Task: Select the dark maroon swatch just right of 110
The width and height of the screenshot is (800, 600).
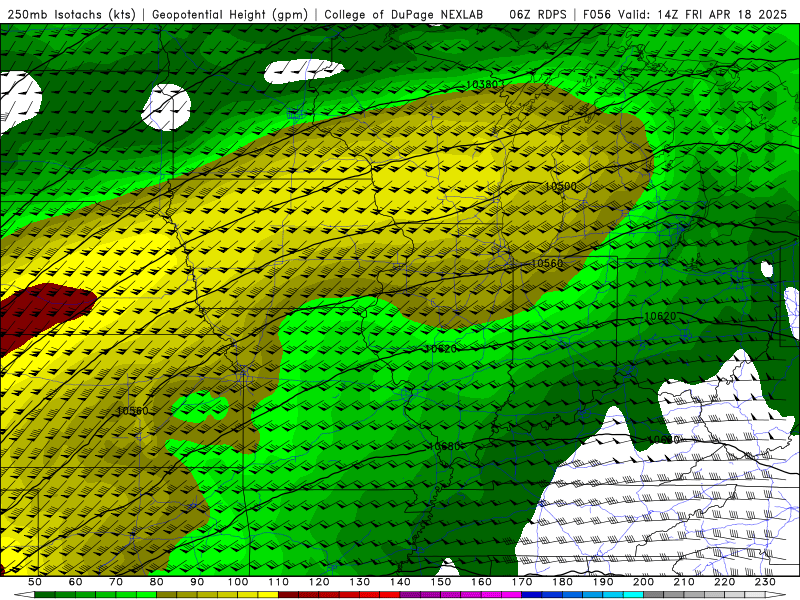Action: [x=289, y=595]
